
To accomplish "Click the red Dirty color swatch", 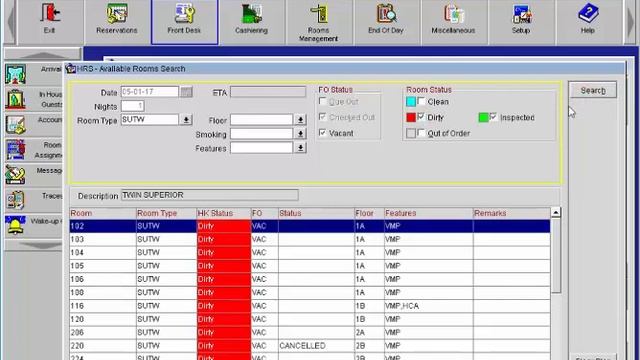I will pos(411,118).
